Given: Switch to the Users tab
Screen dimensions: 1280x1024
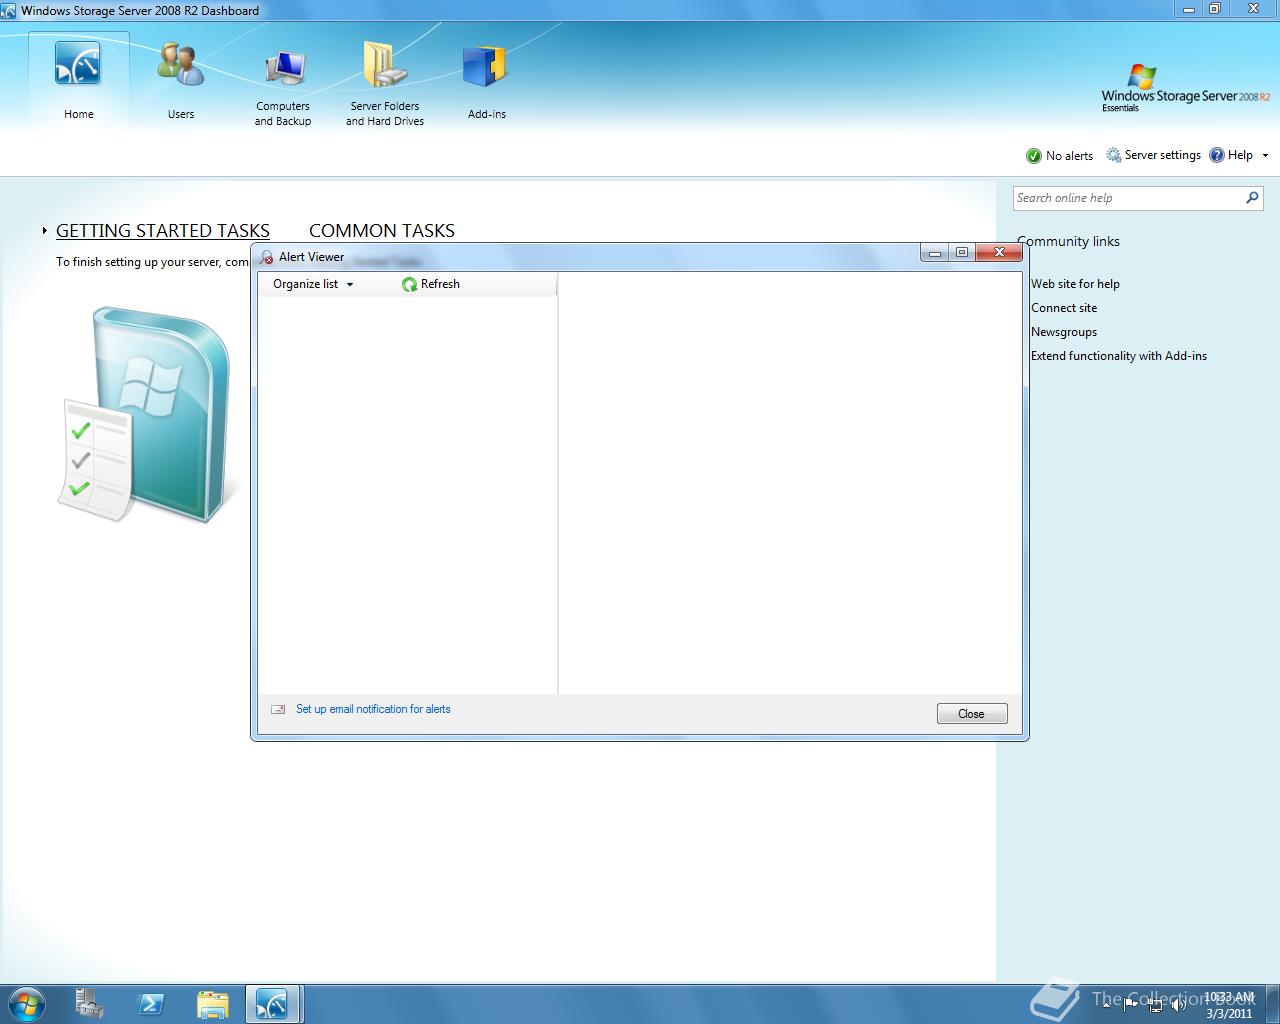Looking at the screenshot, I should (181, 82).
